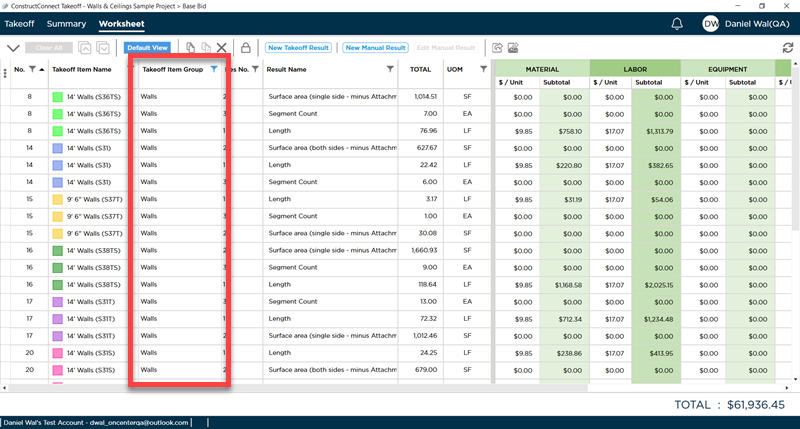The width and height of the screenshot is (800, 429).
Task: Click labor subtotal $1,313.79
Action: pyautogui.click(x=660, y=131)
